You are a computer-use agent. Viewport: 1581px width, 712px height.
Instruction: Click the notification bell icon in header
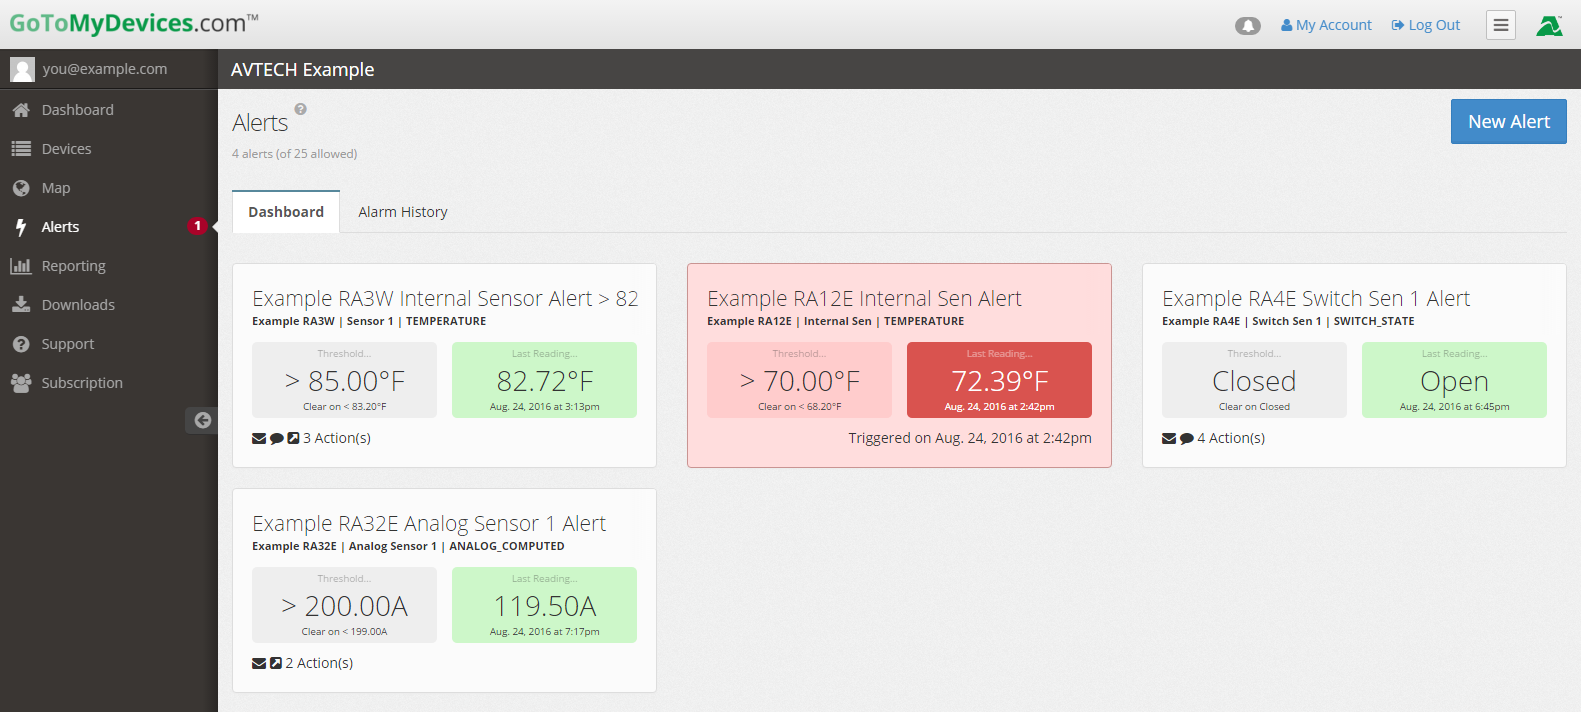pos(1247,26)
